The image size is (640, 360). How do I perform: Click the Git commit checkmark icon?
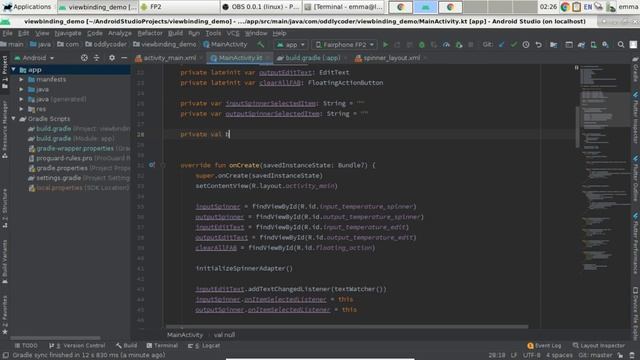[513, 44]
